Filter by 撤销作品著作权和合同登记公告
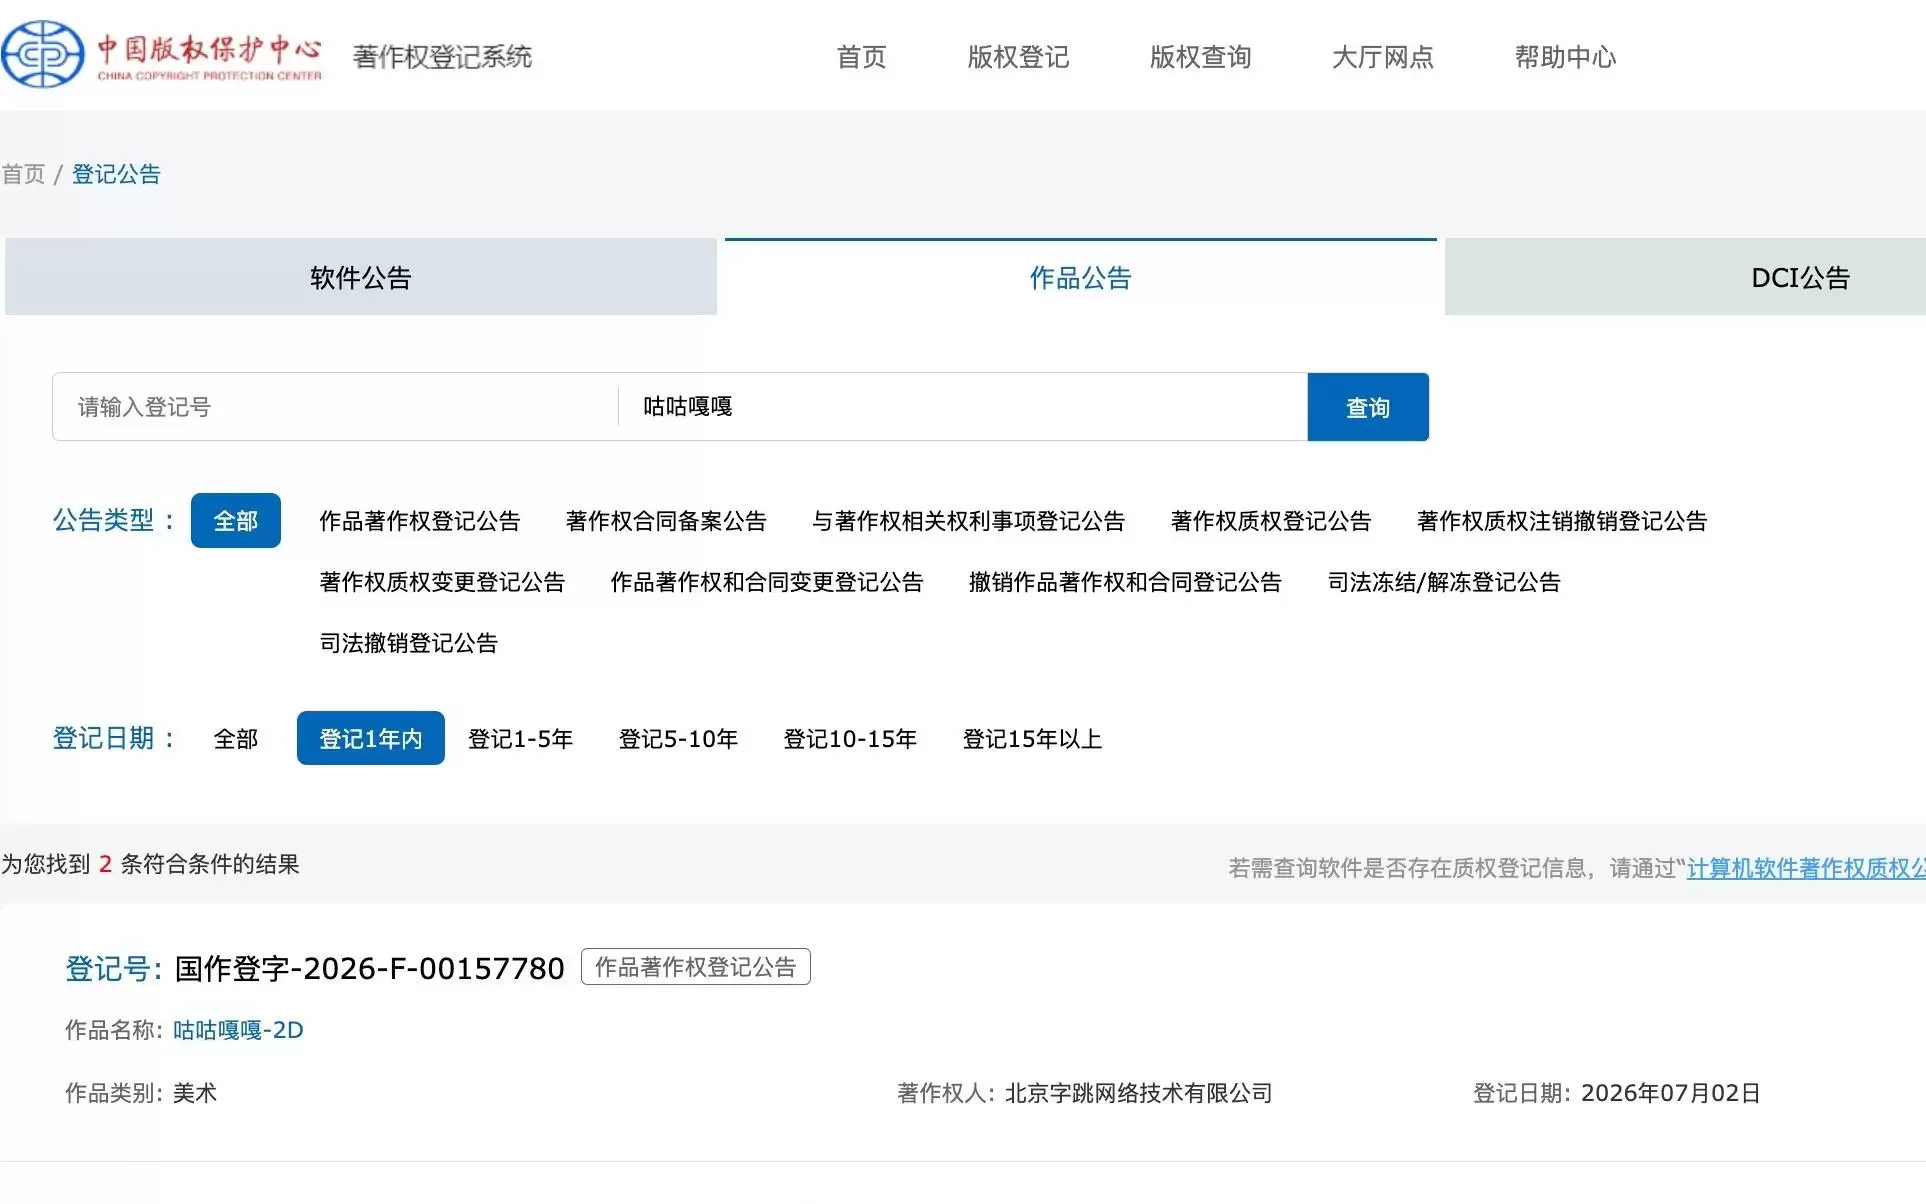This screenshot has height=1204, width=1926. (x=1125, y=582)
